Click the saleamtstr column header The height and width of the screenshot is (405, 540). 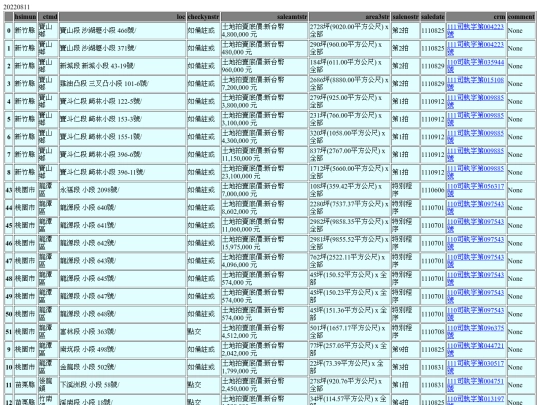pos(264,17)
